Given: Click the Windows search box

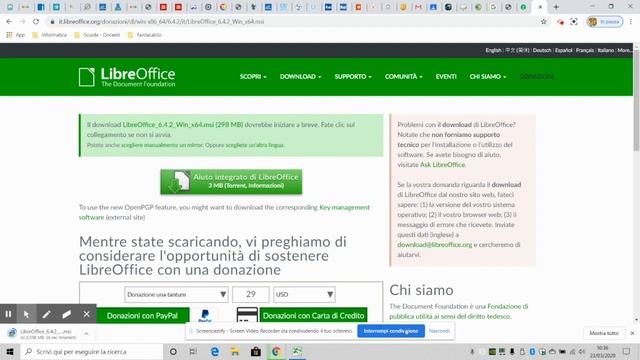Looking at the screenshot, I should (92, 351).
